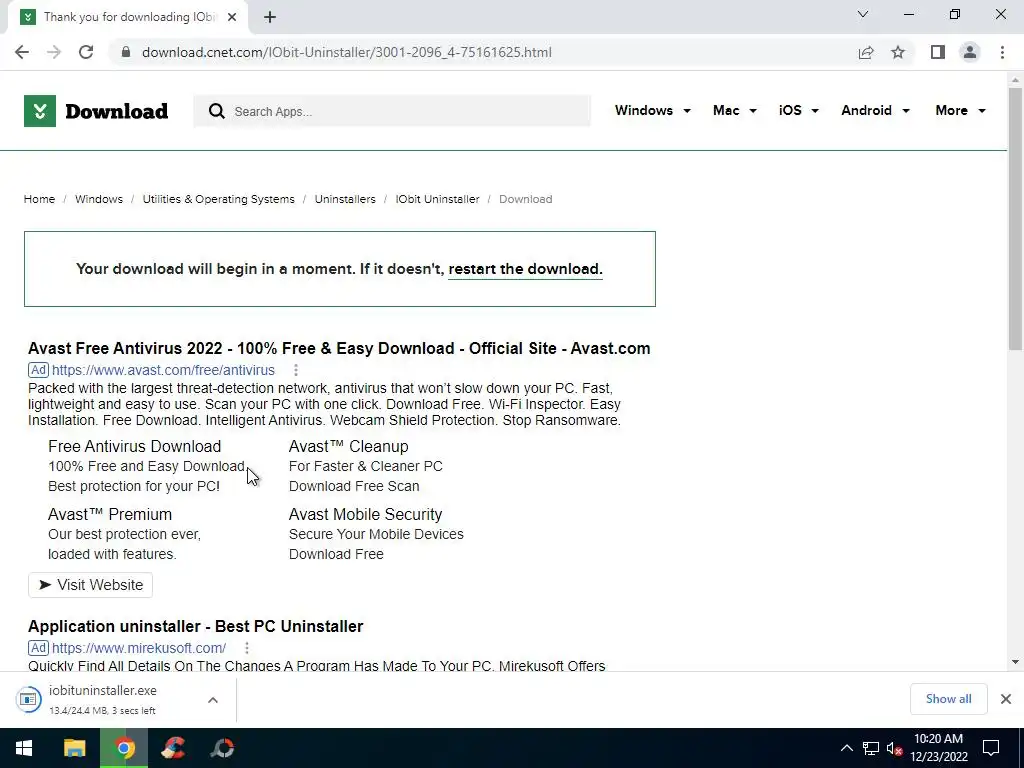Click the magnifier search icon
Screen dimensions: 1024x768
point(217,111)
